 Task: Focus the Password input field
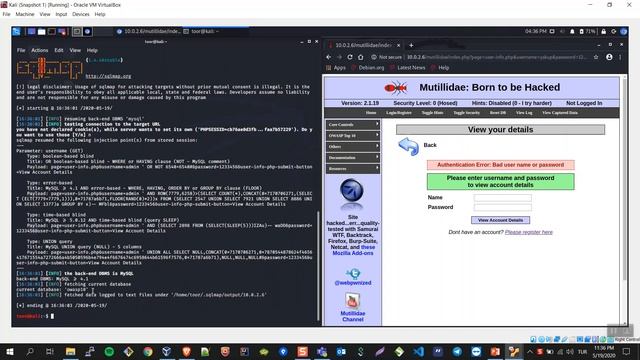click(x=502, y=207)
